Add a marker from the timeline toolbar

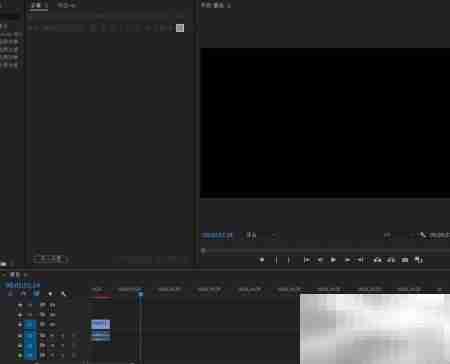50,294
